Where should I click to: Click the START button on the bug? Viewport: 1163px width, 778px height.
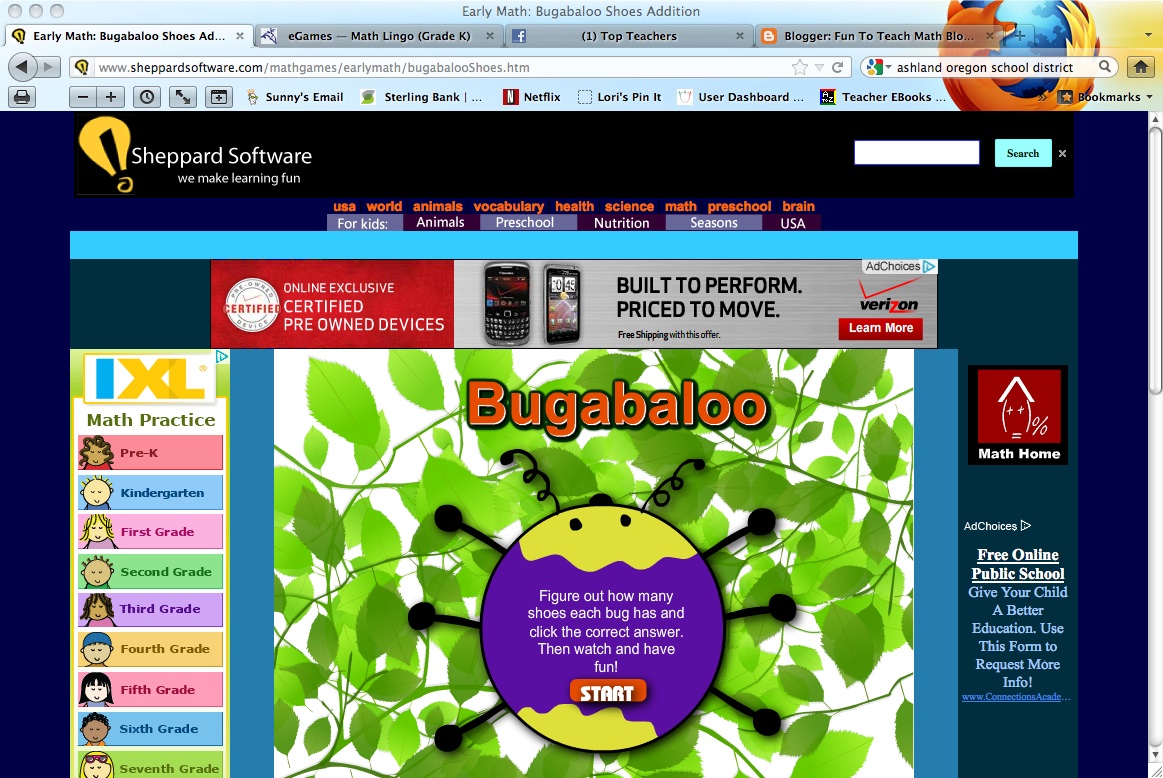pos(607,692)
